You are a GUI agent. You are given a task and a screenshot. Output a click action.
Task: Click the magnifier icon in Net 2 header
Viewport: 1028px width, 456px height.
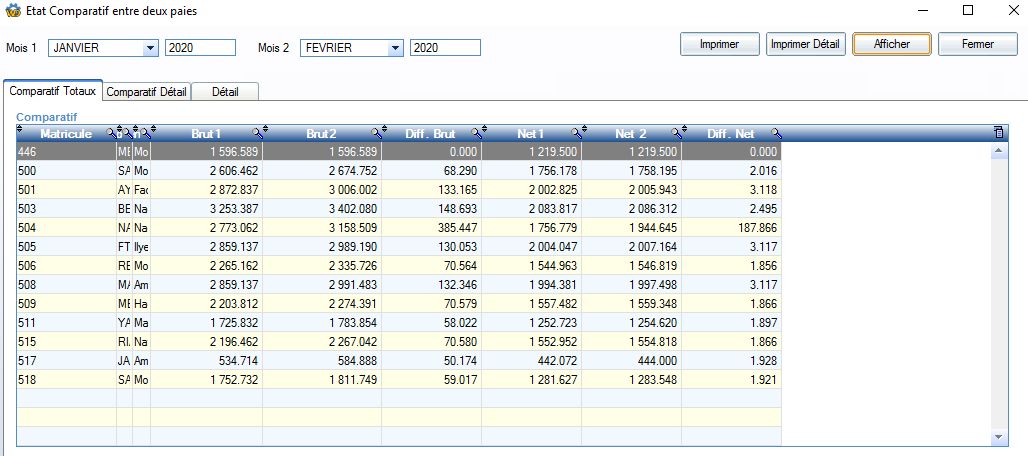click(x=676, y=133)
